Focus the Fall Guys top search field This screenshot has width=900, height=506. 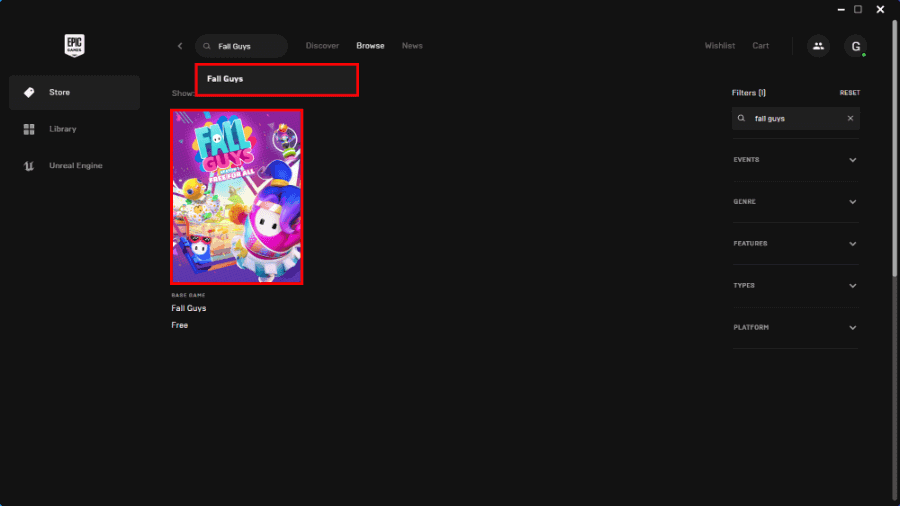242,46
